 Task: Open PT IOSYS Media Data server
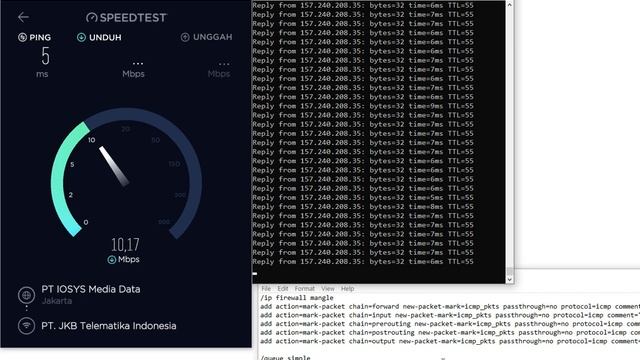pyautogui.click(x=91, y=289)
